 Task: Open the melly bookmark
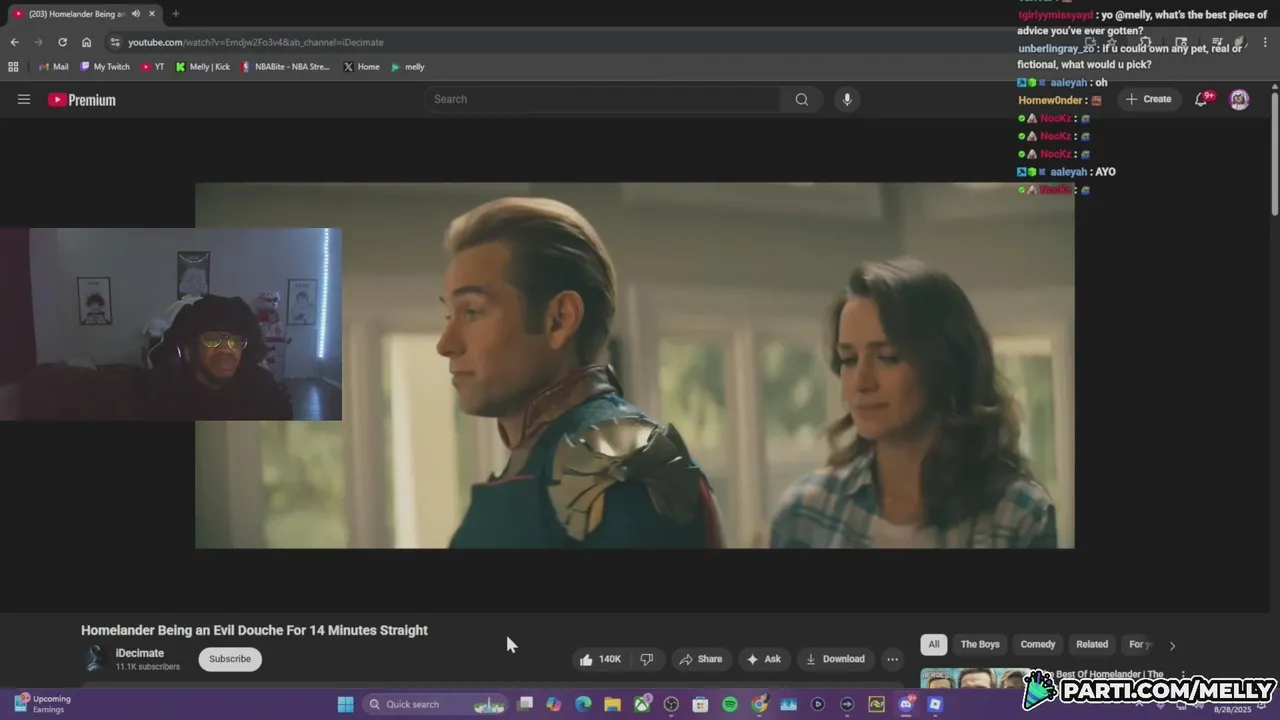coord(408,67)
